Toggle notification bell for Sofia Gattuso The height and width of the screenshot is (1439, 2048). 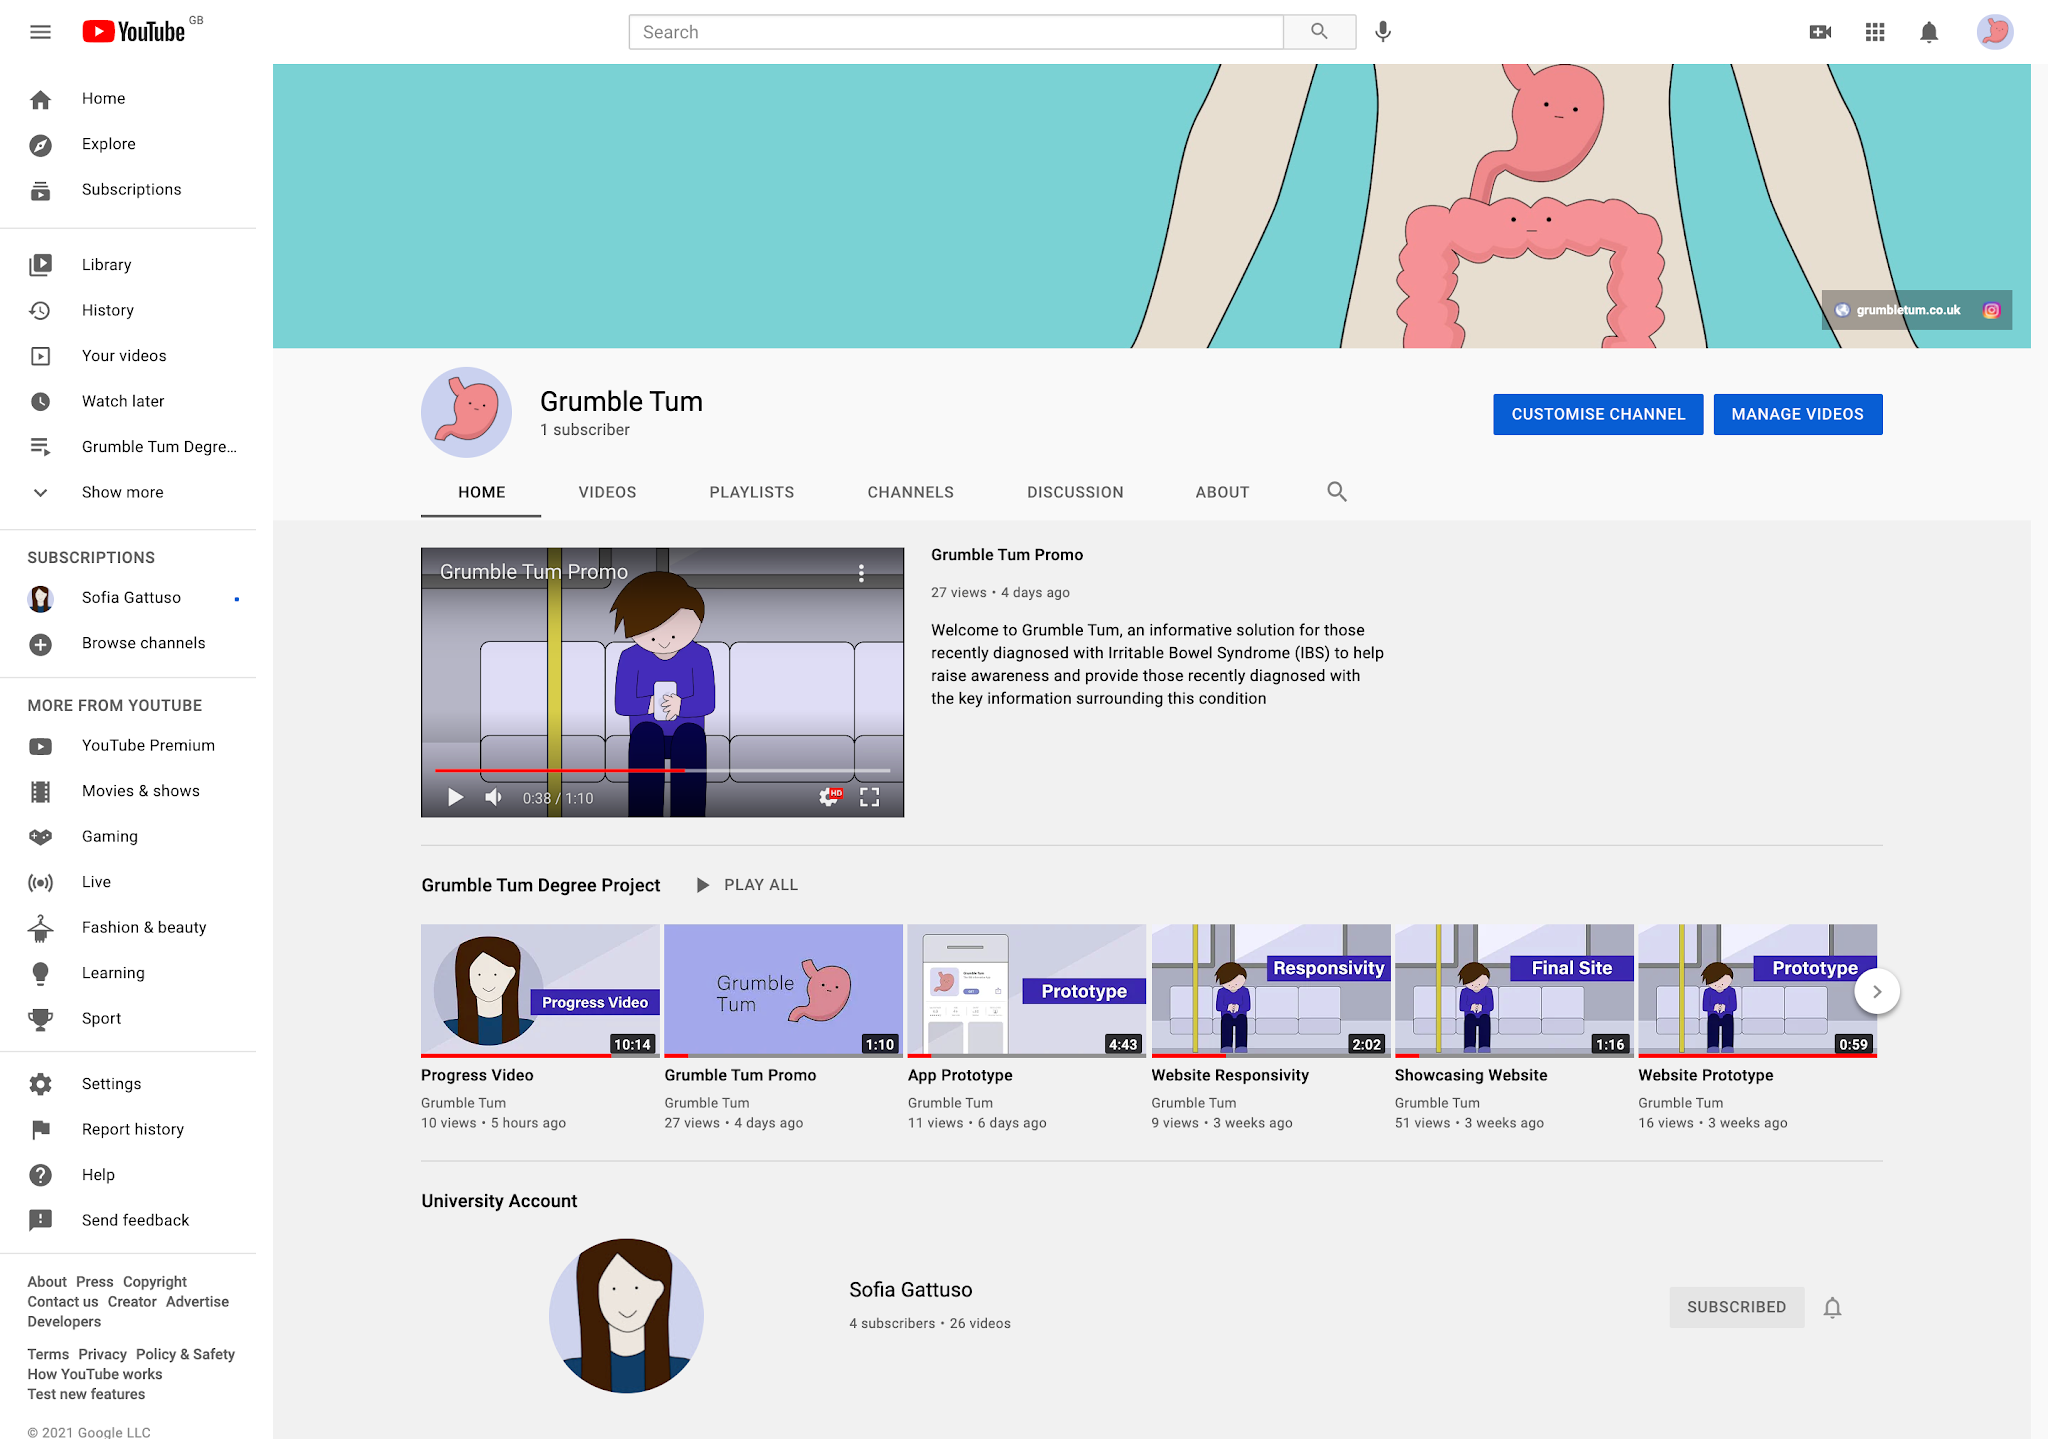tap(1832, 1307)
